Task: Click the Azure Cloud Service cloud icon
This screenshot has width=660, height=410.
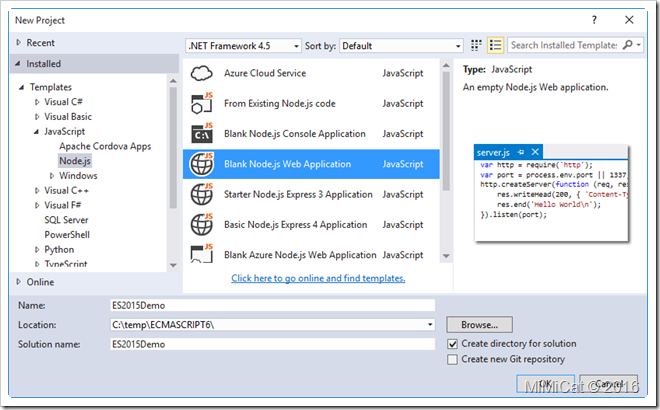Action: coord(201,73)
